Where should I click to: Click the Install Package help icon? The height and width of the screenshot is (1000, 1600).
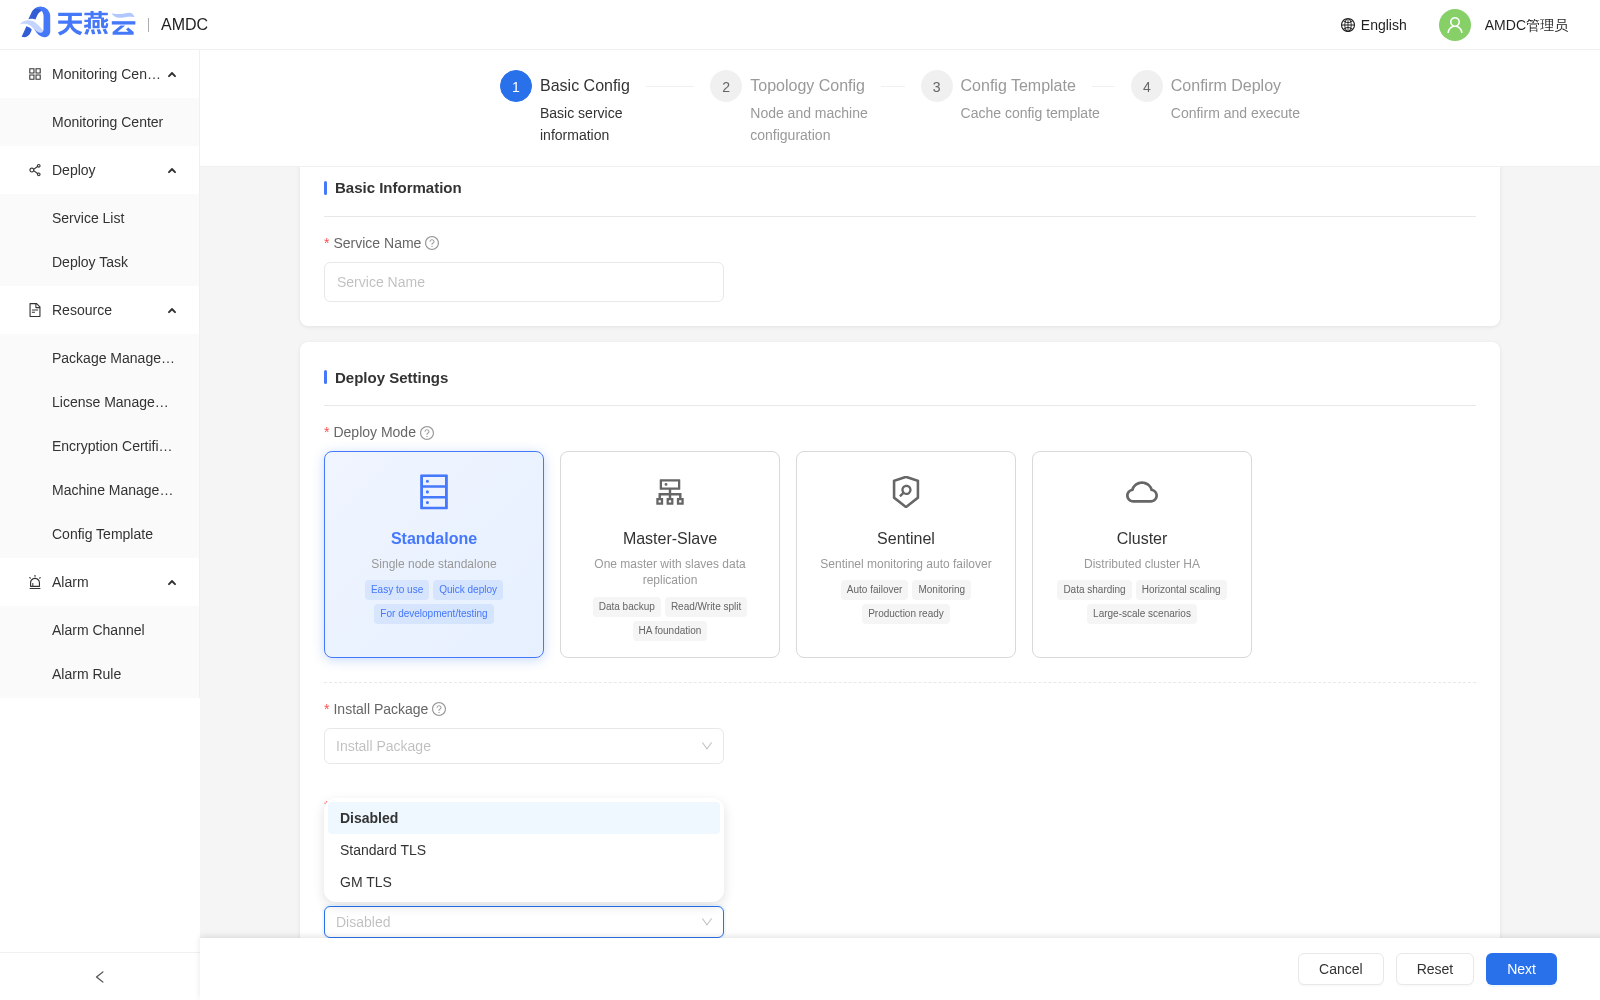click(439, 709)
